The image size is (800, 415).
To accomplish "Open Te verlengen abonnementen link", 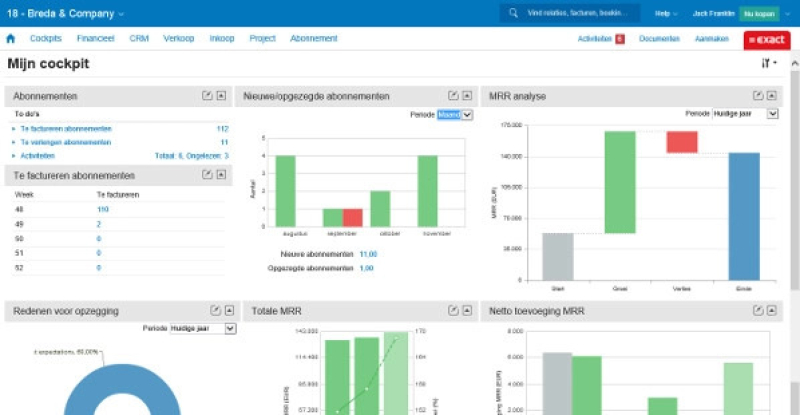I will pos(65,142).
